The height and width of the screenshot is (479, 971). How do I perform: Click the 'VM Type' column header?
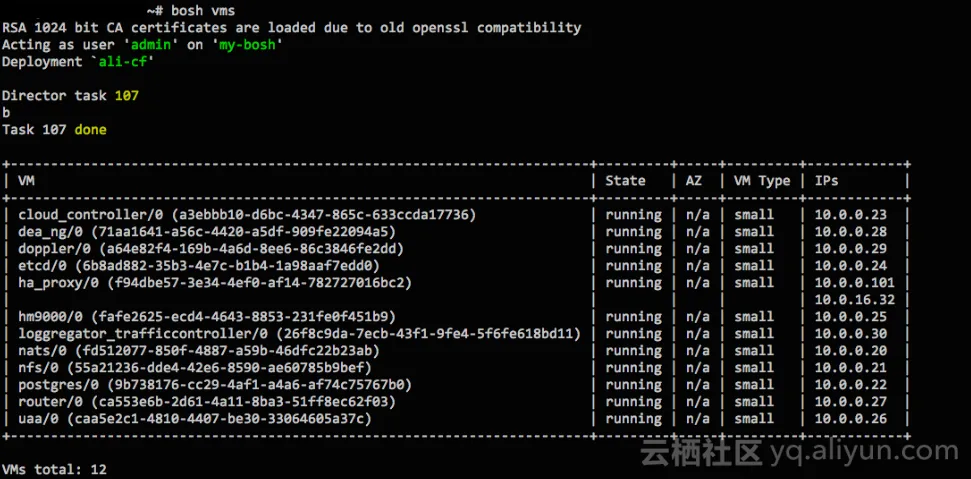tap(761, 181)
